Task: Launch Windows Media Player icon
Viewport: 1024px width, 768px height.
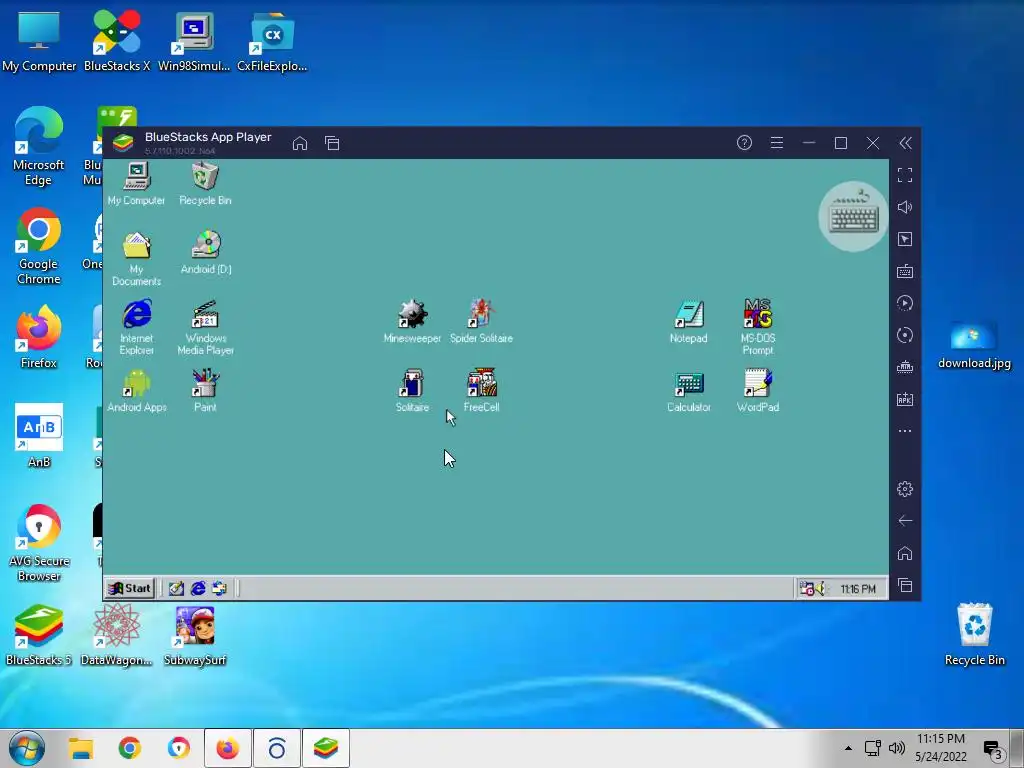Action: pos(205,327)
